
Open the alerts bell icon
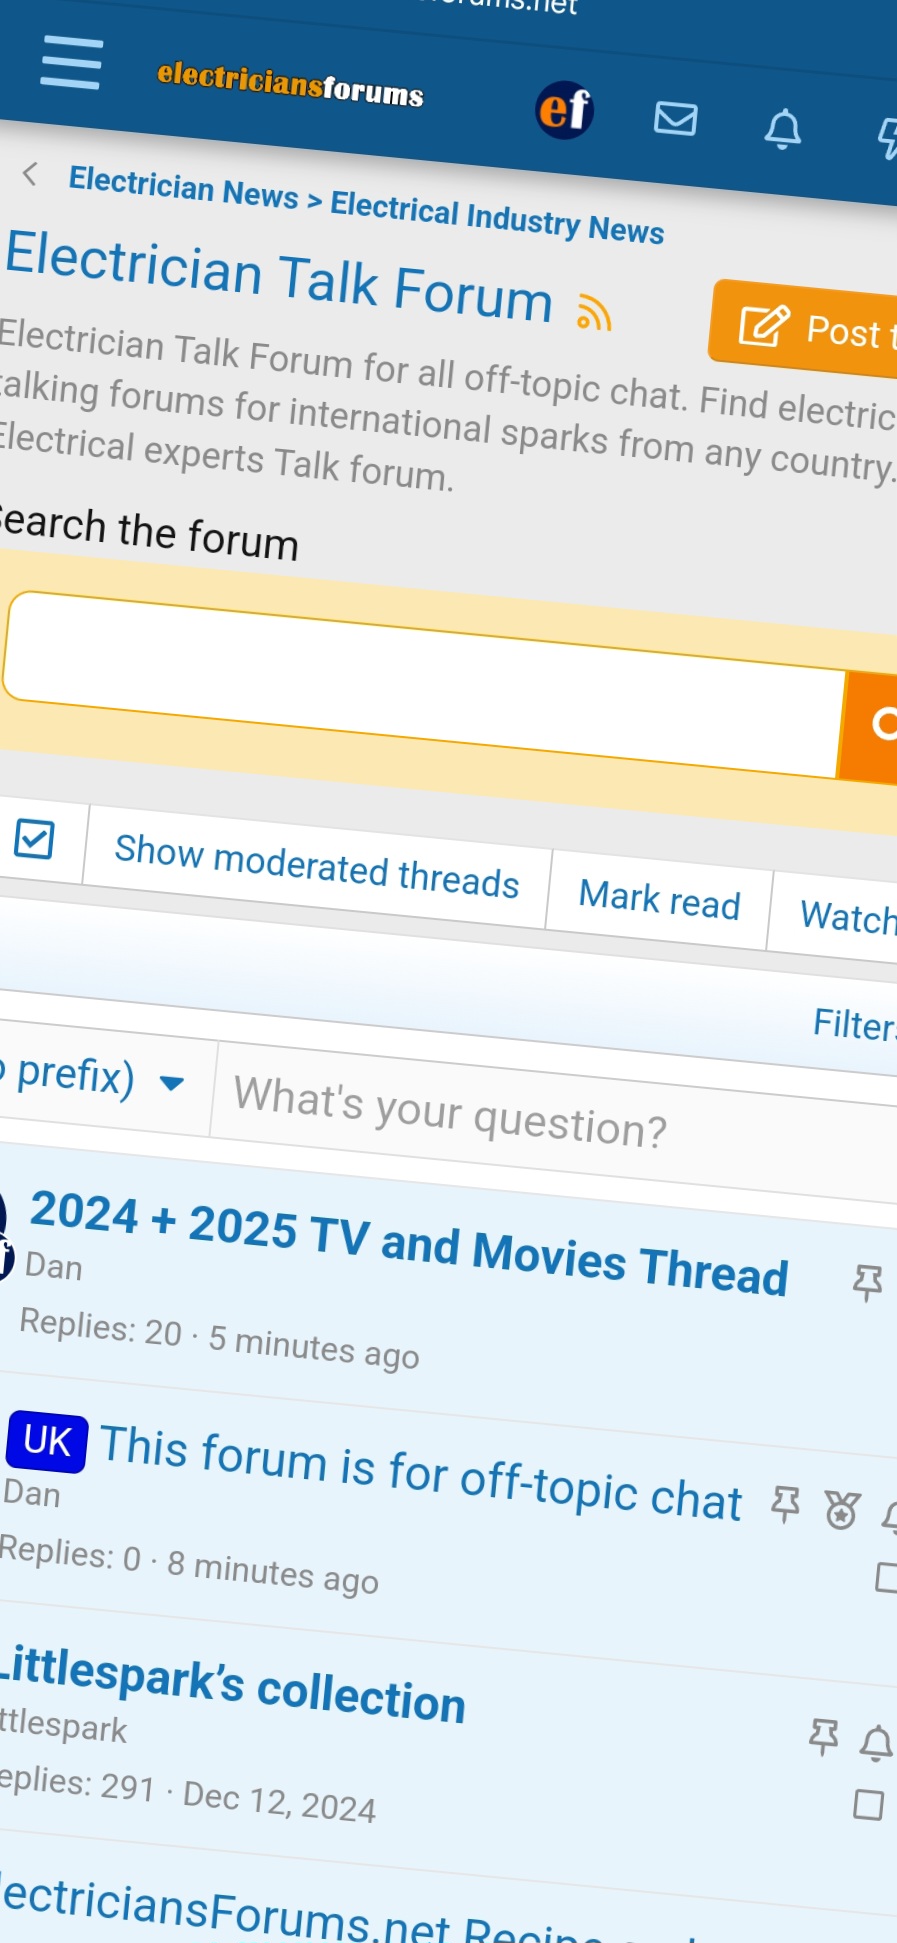pyautogui.click(x=783, y=129)
